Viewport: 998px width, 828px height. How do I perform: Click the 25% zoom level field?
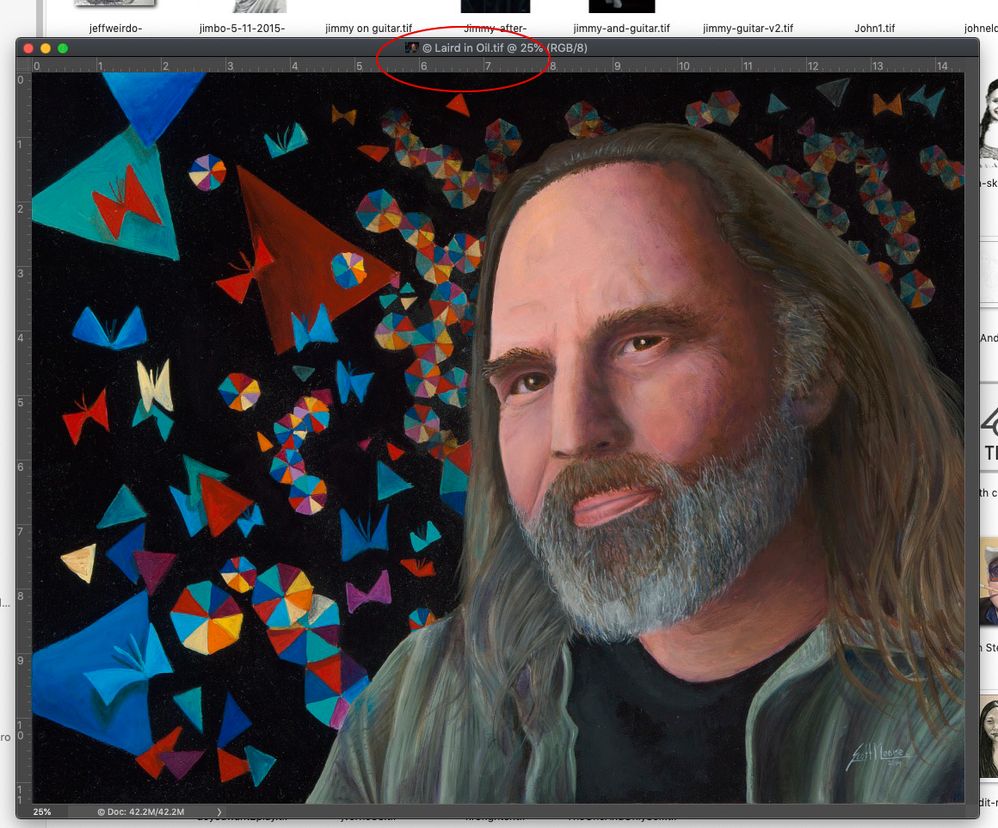click(42, 811)
